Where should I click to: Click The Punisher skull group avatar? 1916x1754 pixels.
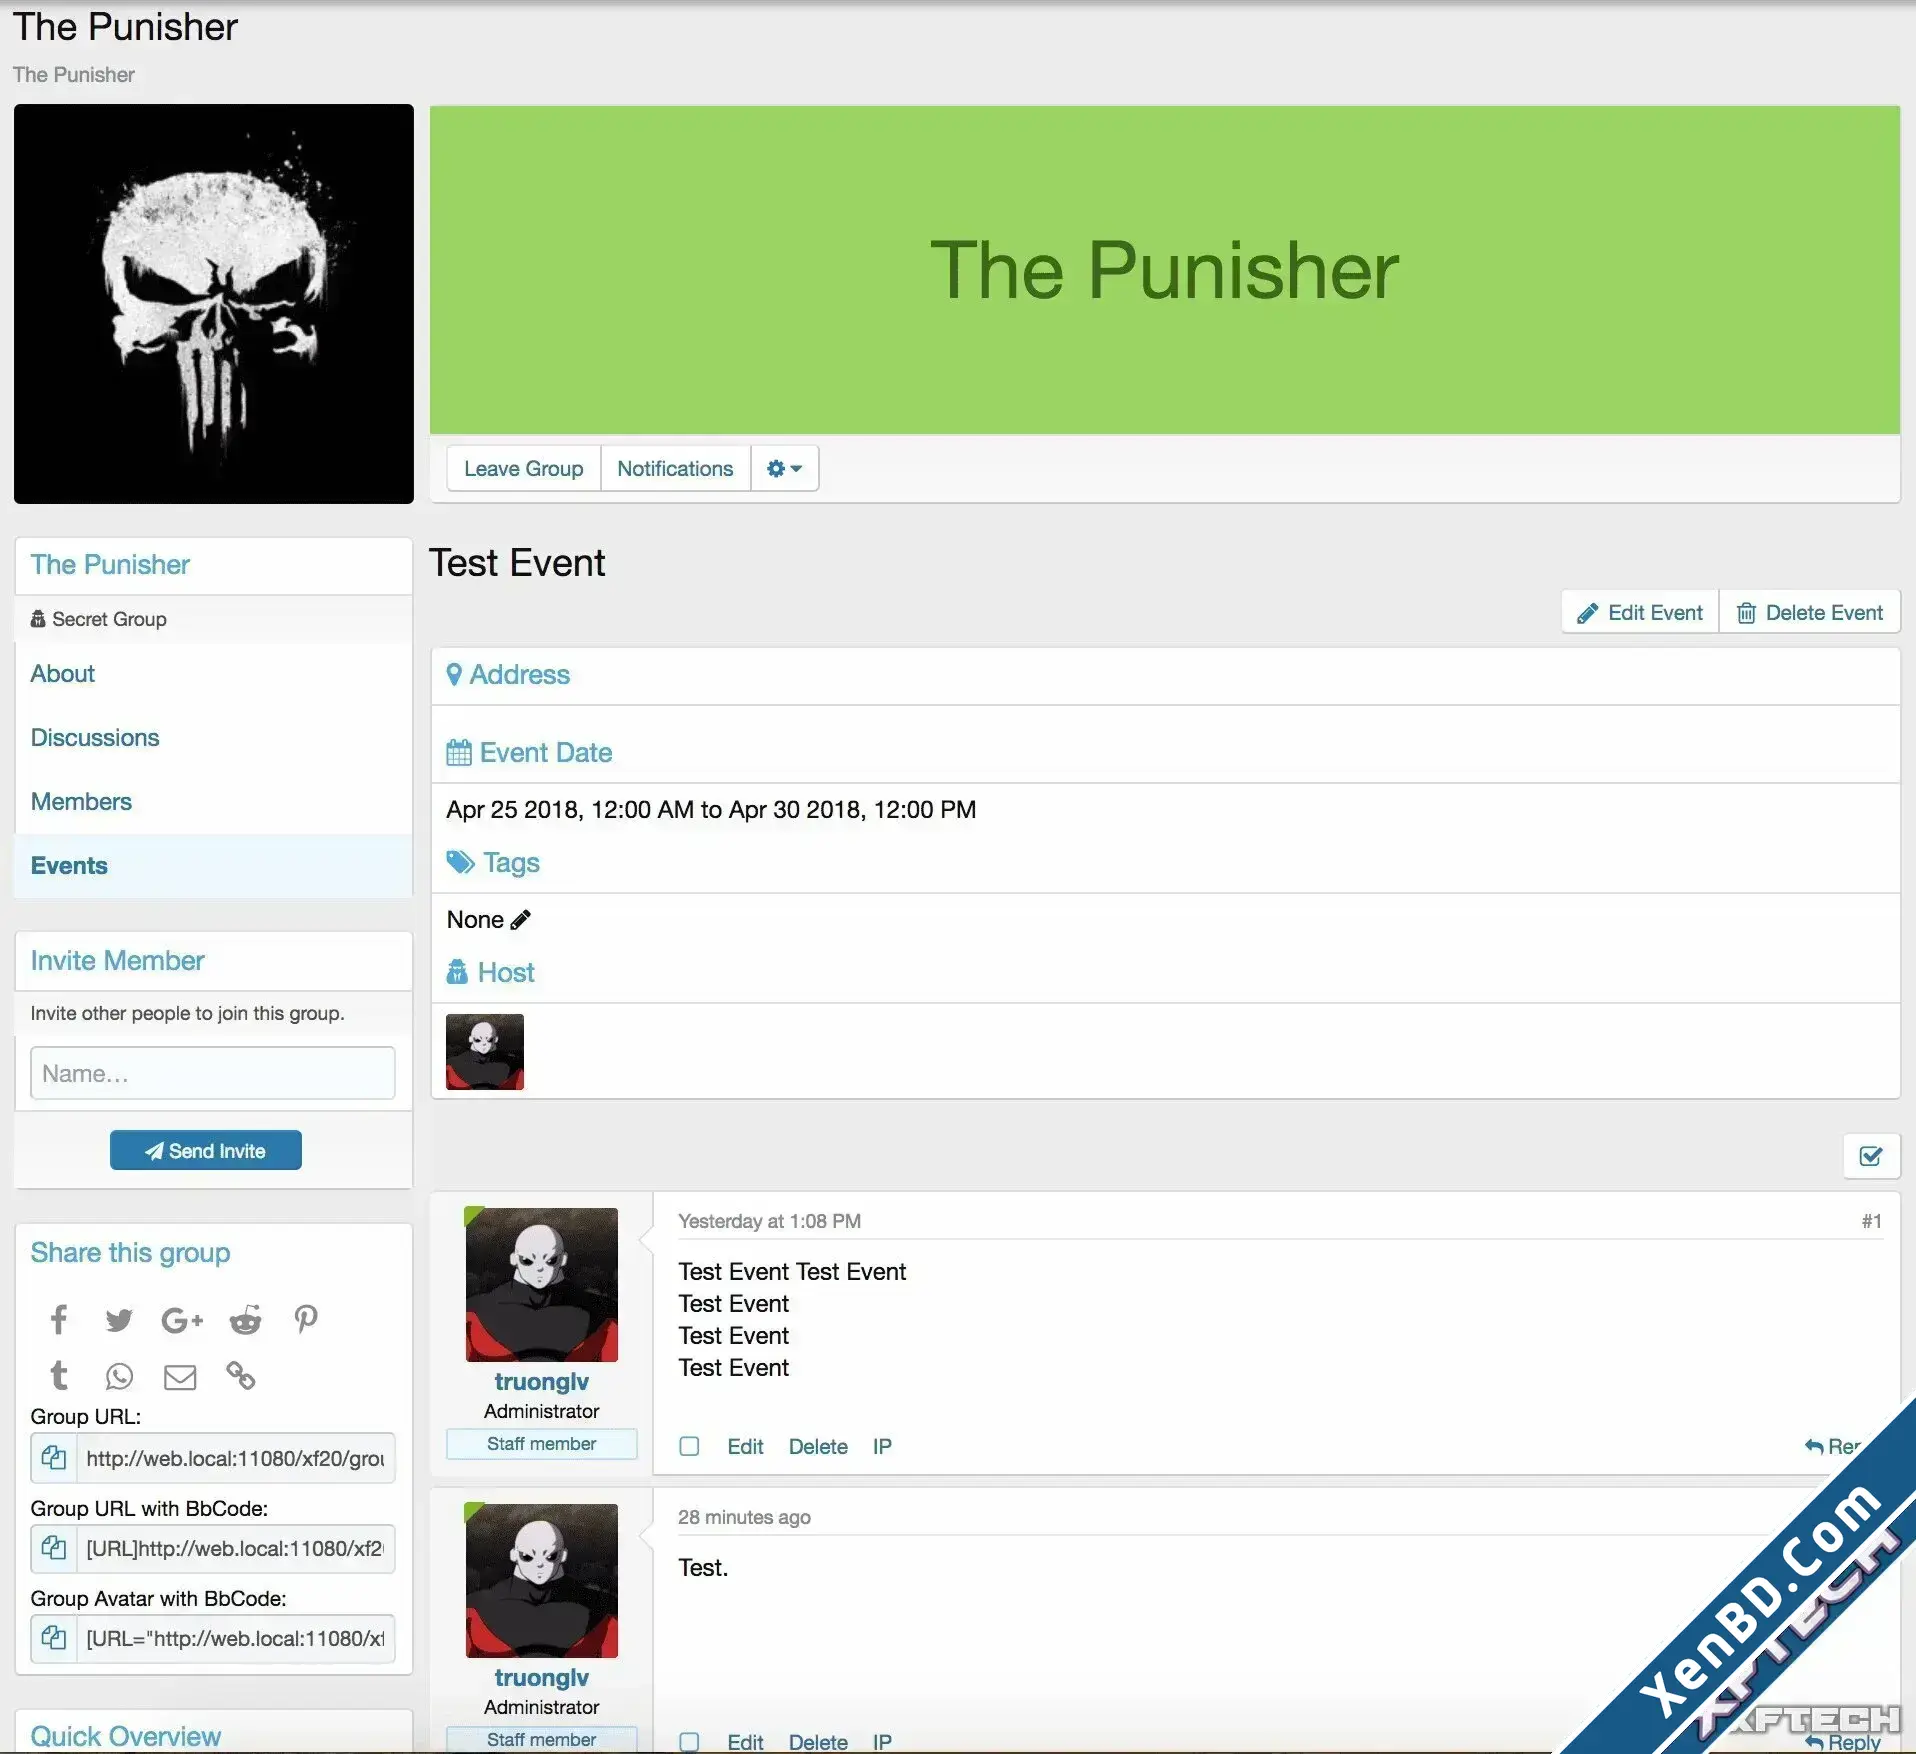click(x=214, y=304)
